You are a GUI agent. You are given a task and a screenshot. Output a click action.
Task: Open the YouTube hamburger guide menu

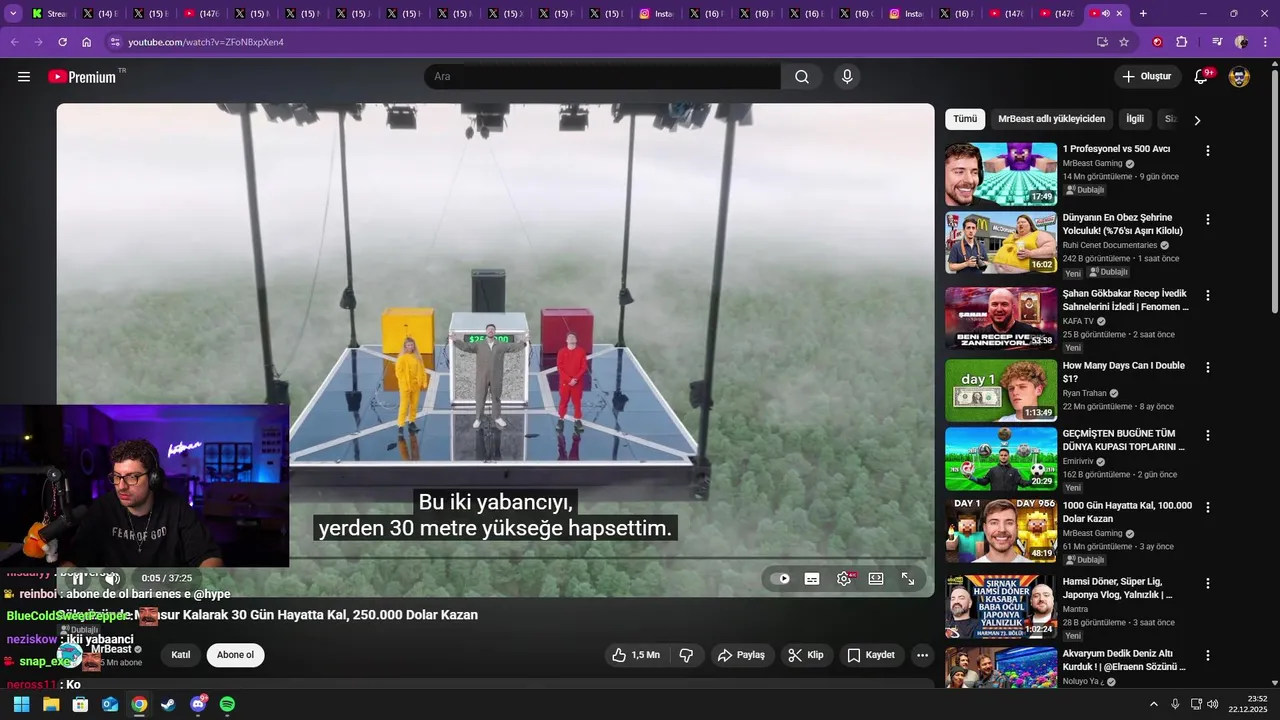tap(24, 77)
